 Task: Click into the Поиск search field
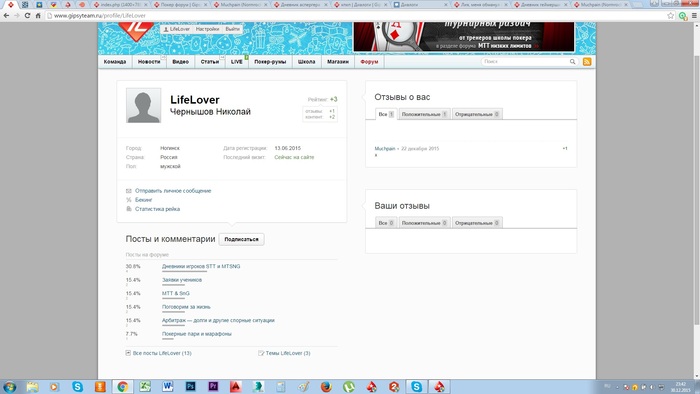click(525, 62)
